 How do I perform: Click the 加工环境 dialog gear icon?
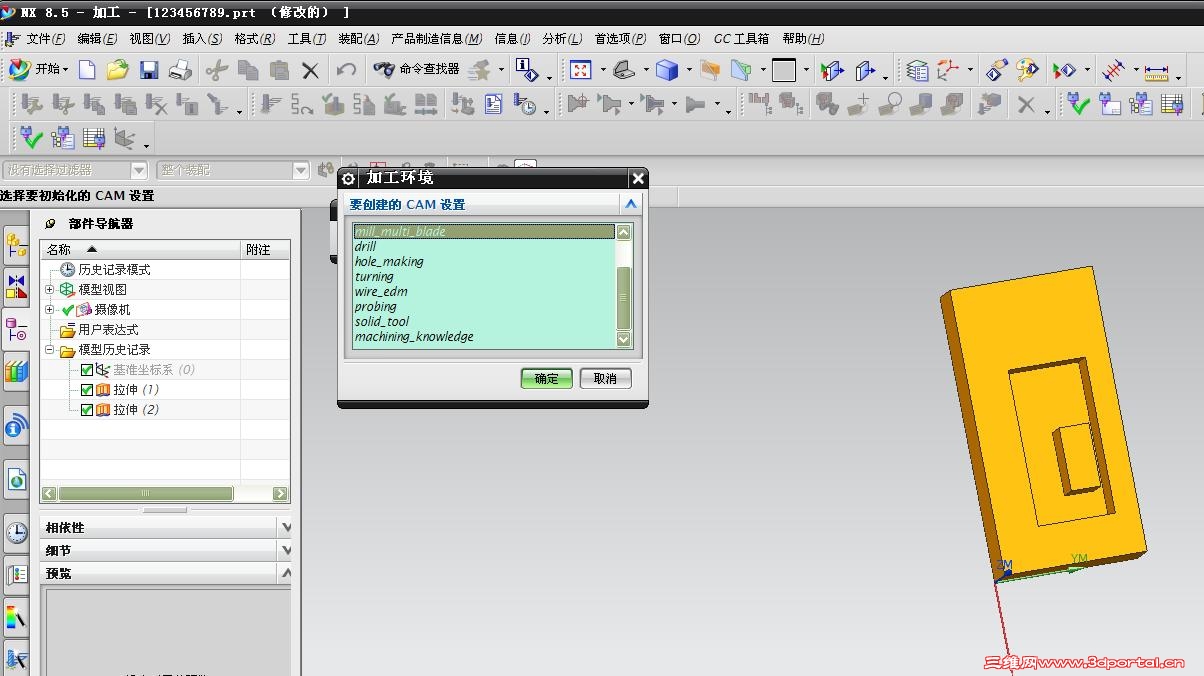coord(348,178)
